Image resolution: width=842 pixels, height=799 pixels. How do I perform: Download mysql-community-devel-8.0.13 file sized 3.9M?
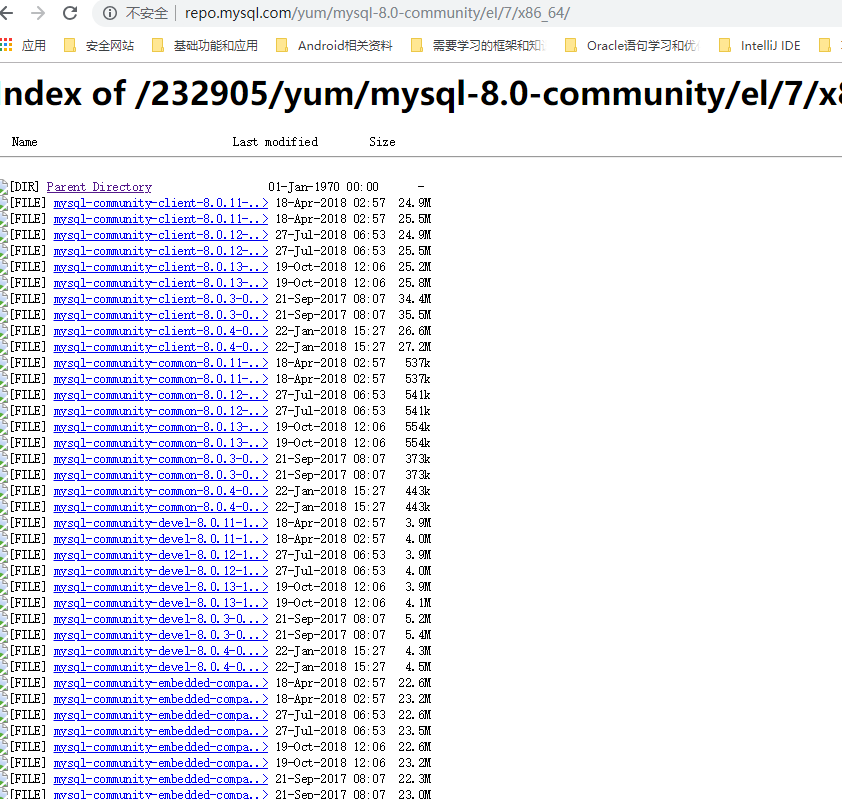coord(161,587)
